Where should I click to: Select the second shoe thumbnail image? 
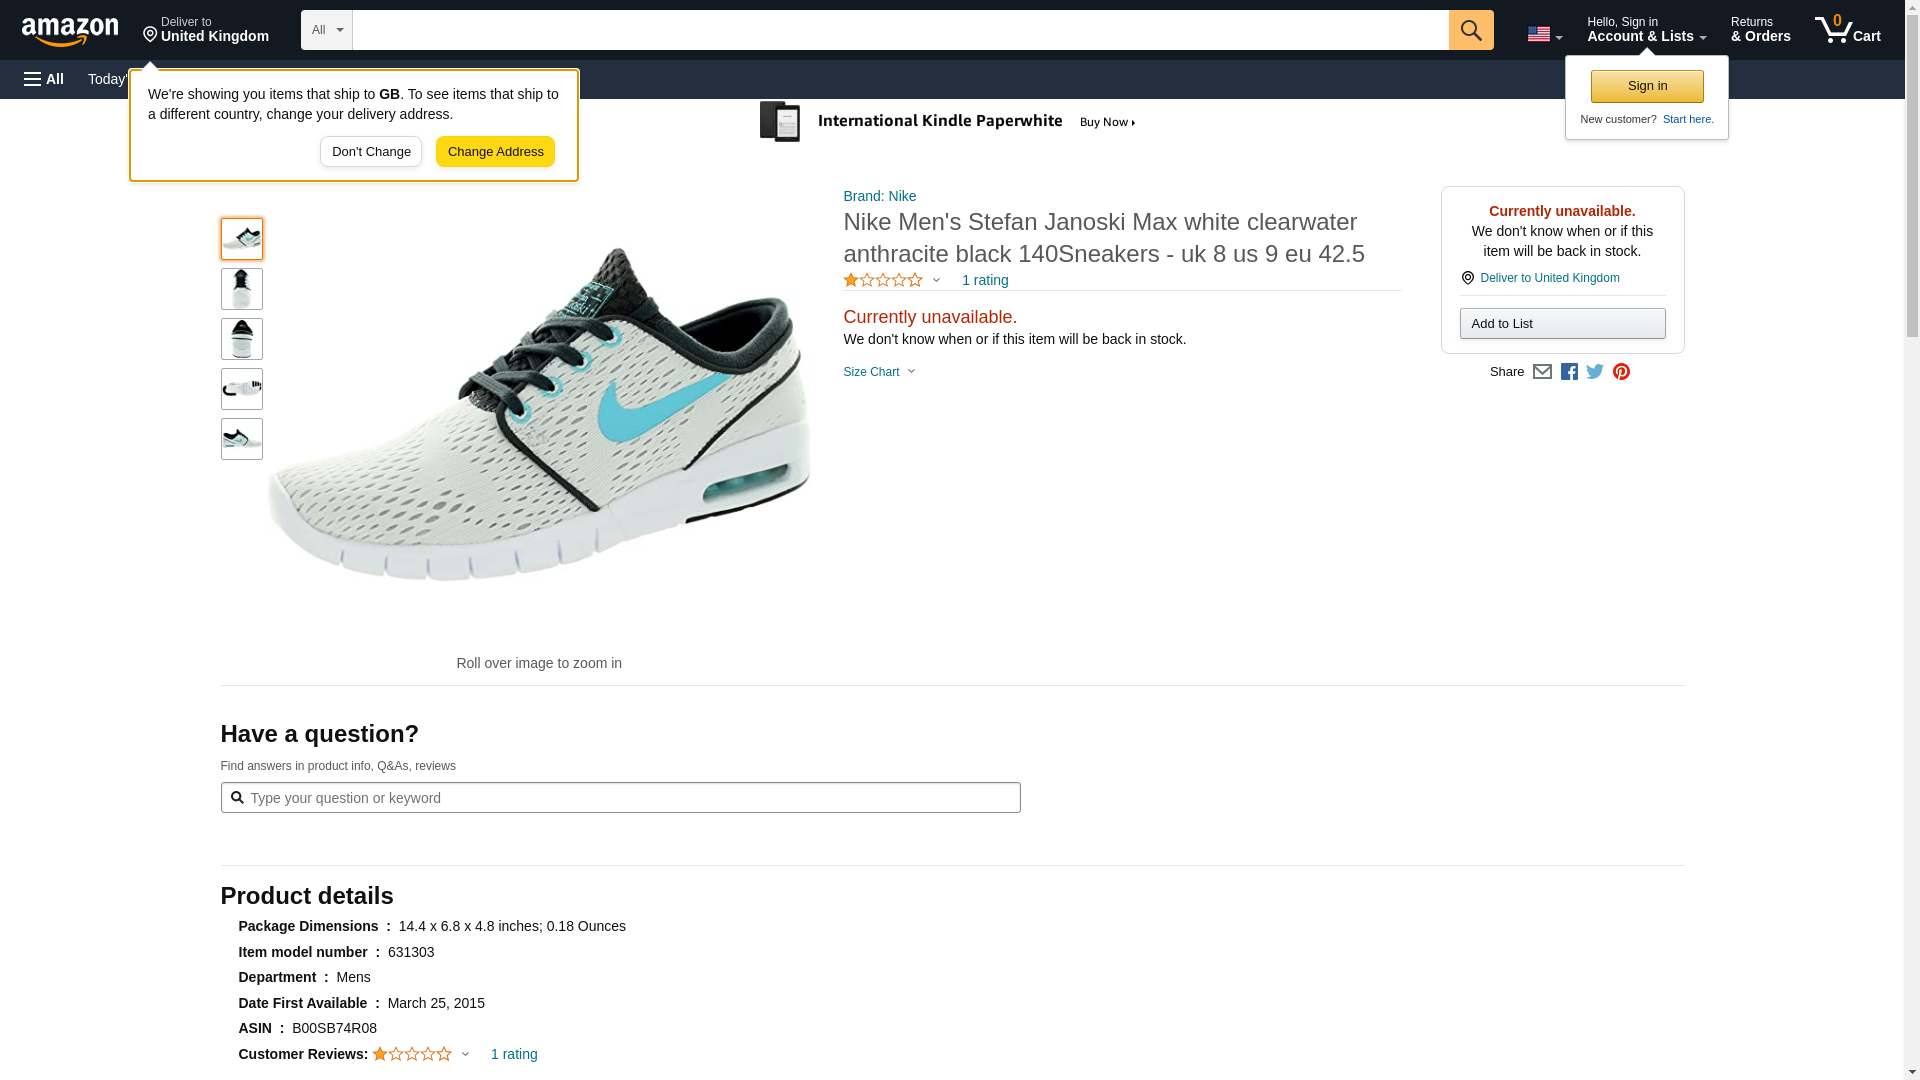(242, 289)
